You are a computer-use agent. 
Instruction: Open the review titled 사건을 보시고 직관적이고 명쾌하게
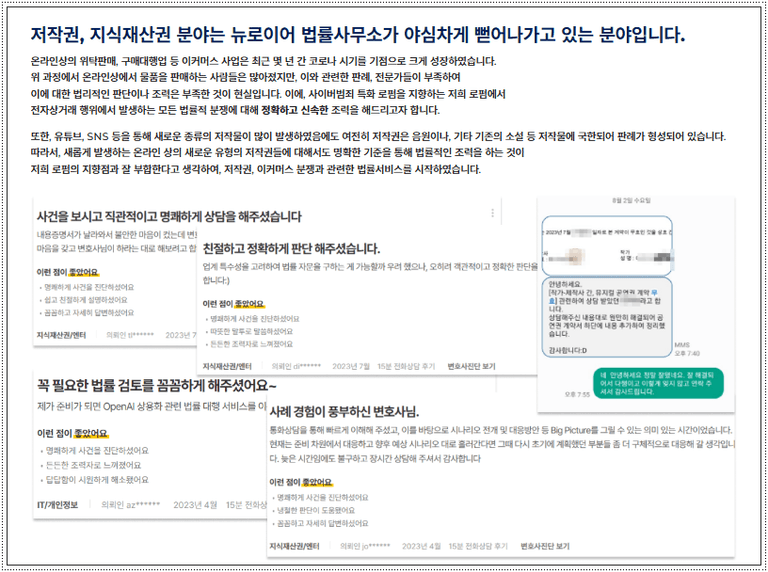(168, 216)
